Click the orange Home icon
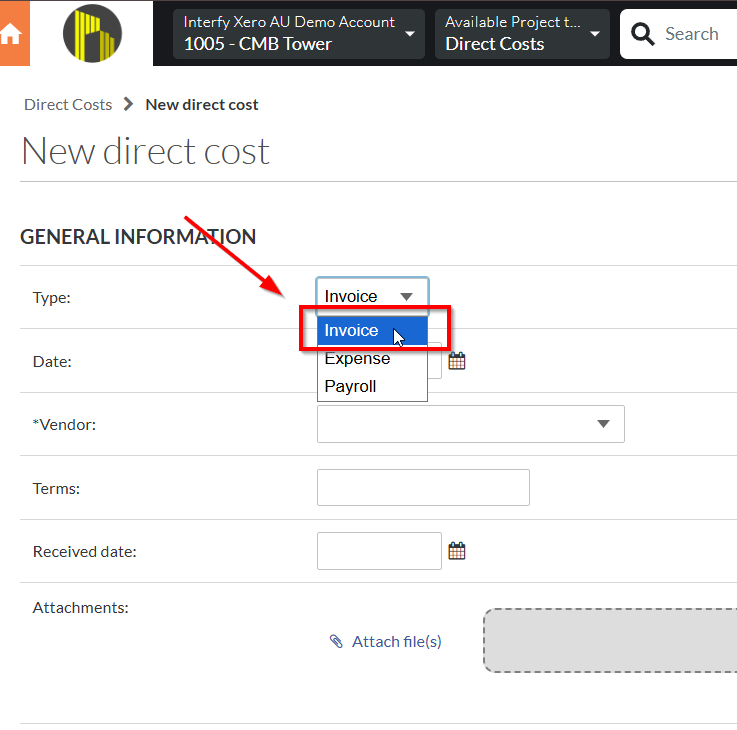Image resolution: width=737 pixels, height=730 pixels. (x=10, y=34)
